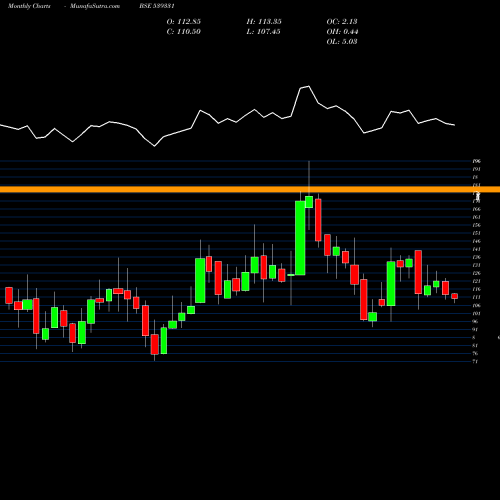This screenshot has width=500, height=500.
Task: Open the MunafaSutra.com site label
Action: [x=95, y=6]
